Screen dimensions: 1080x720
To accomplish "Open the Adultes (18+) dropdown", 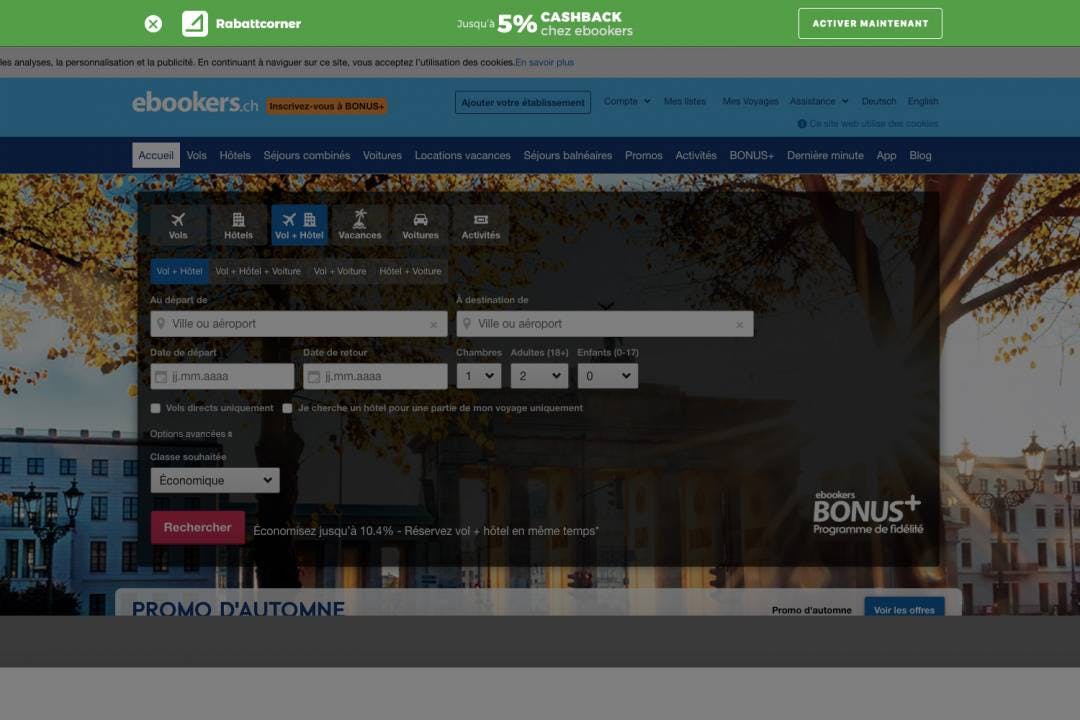I will 539,375.
